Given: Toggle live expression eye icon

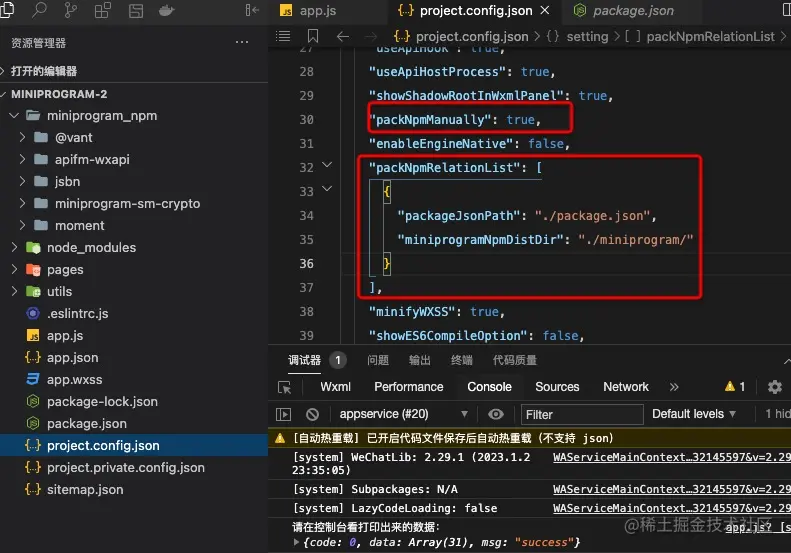Looking at the screenshot, I should (x=495, y=414).
